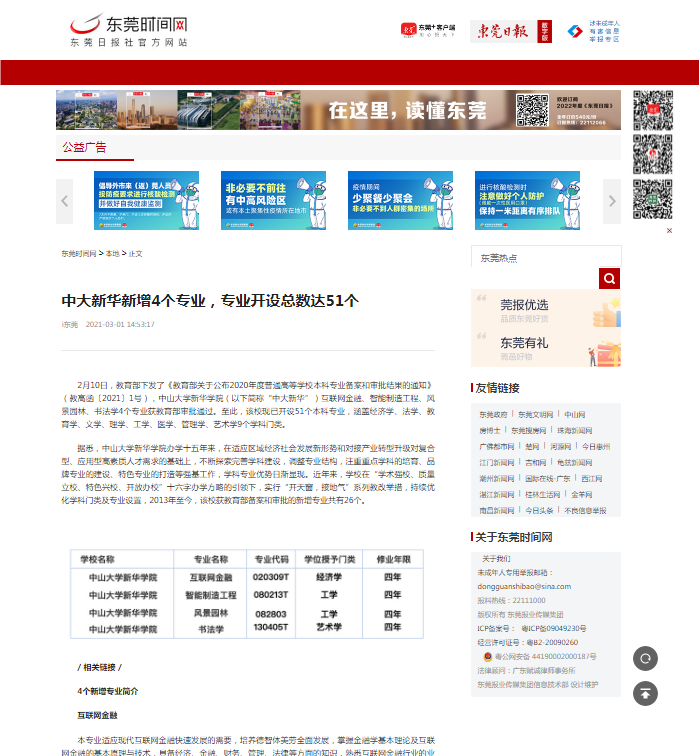
Task: Go to 东莞时间网 breadcrumb link
Action: (x=79, y=254)
